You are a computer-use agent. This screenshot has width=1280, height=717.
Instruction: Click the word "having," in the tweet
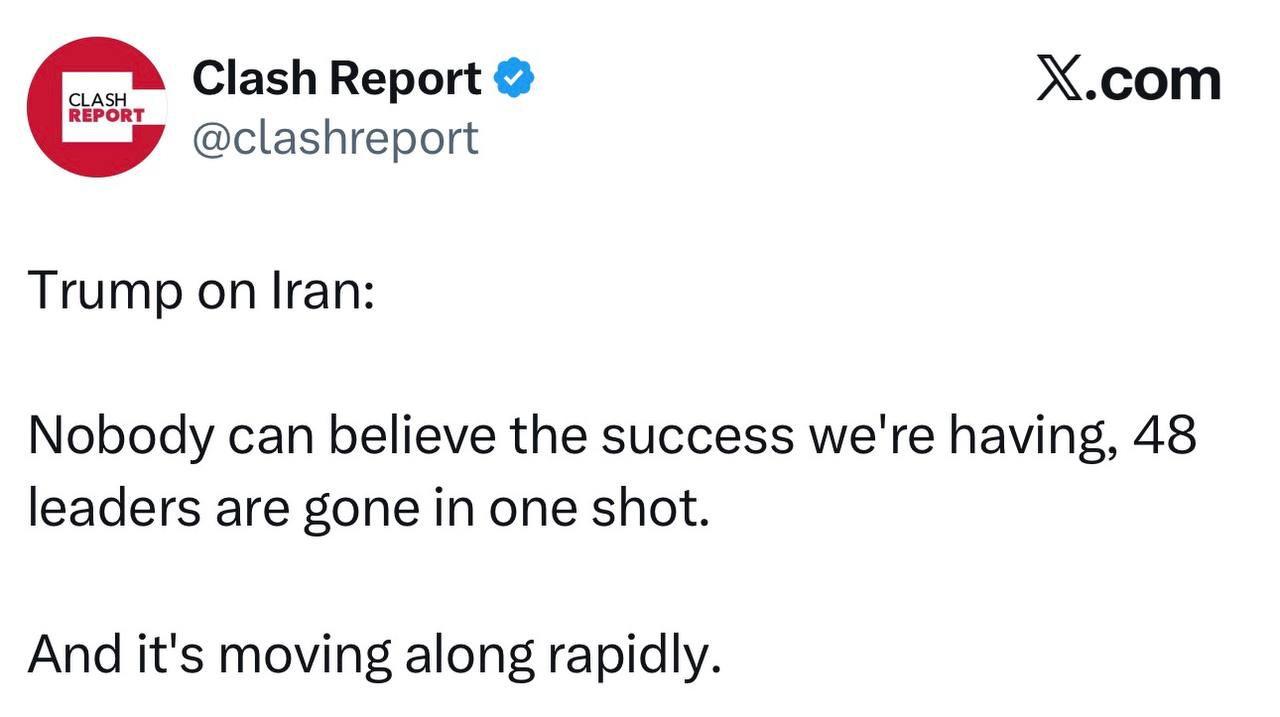[x=1034, y=437]
